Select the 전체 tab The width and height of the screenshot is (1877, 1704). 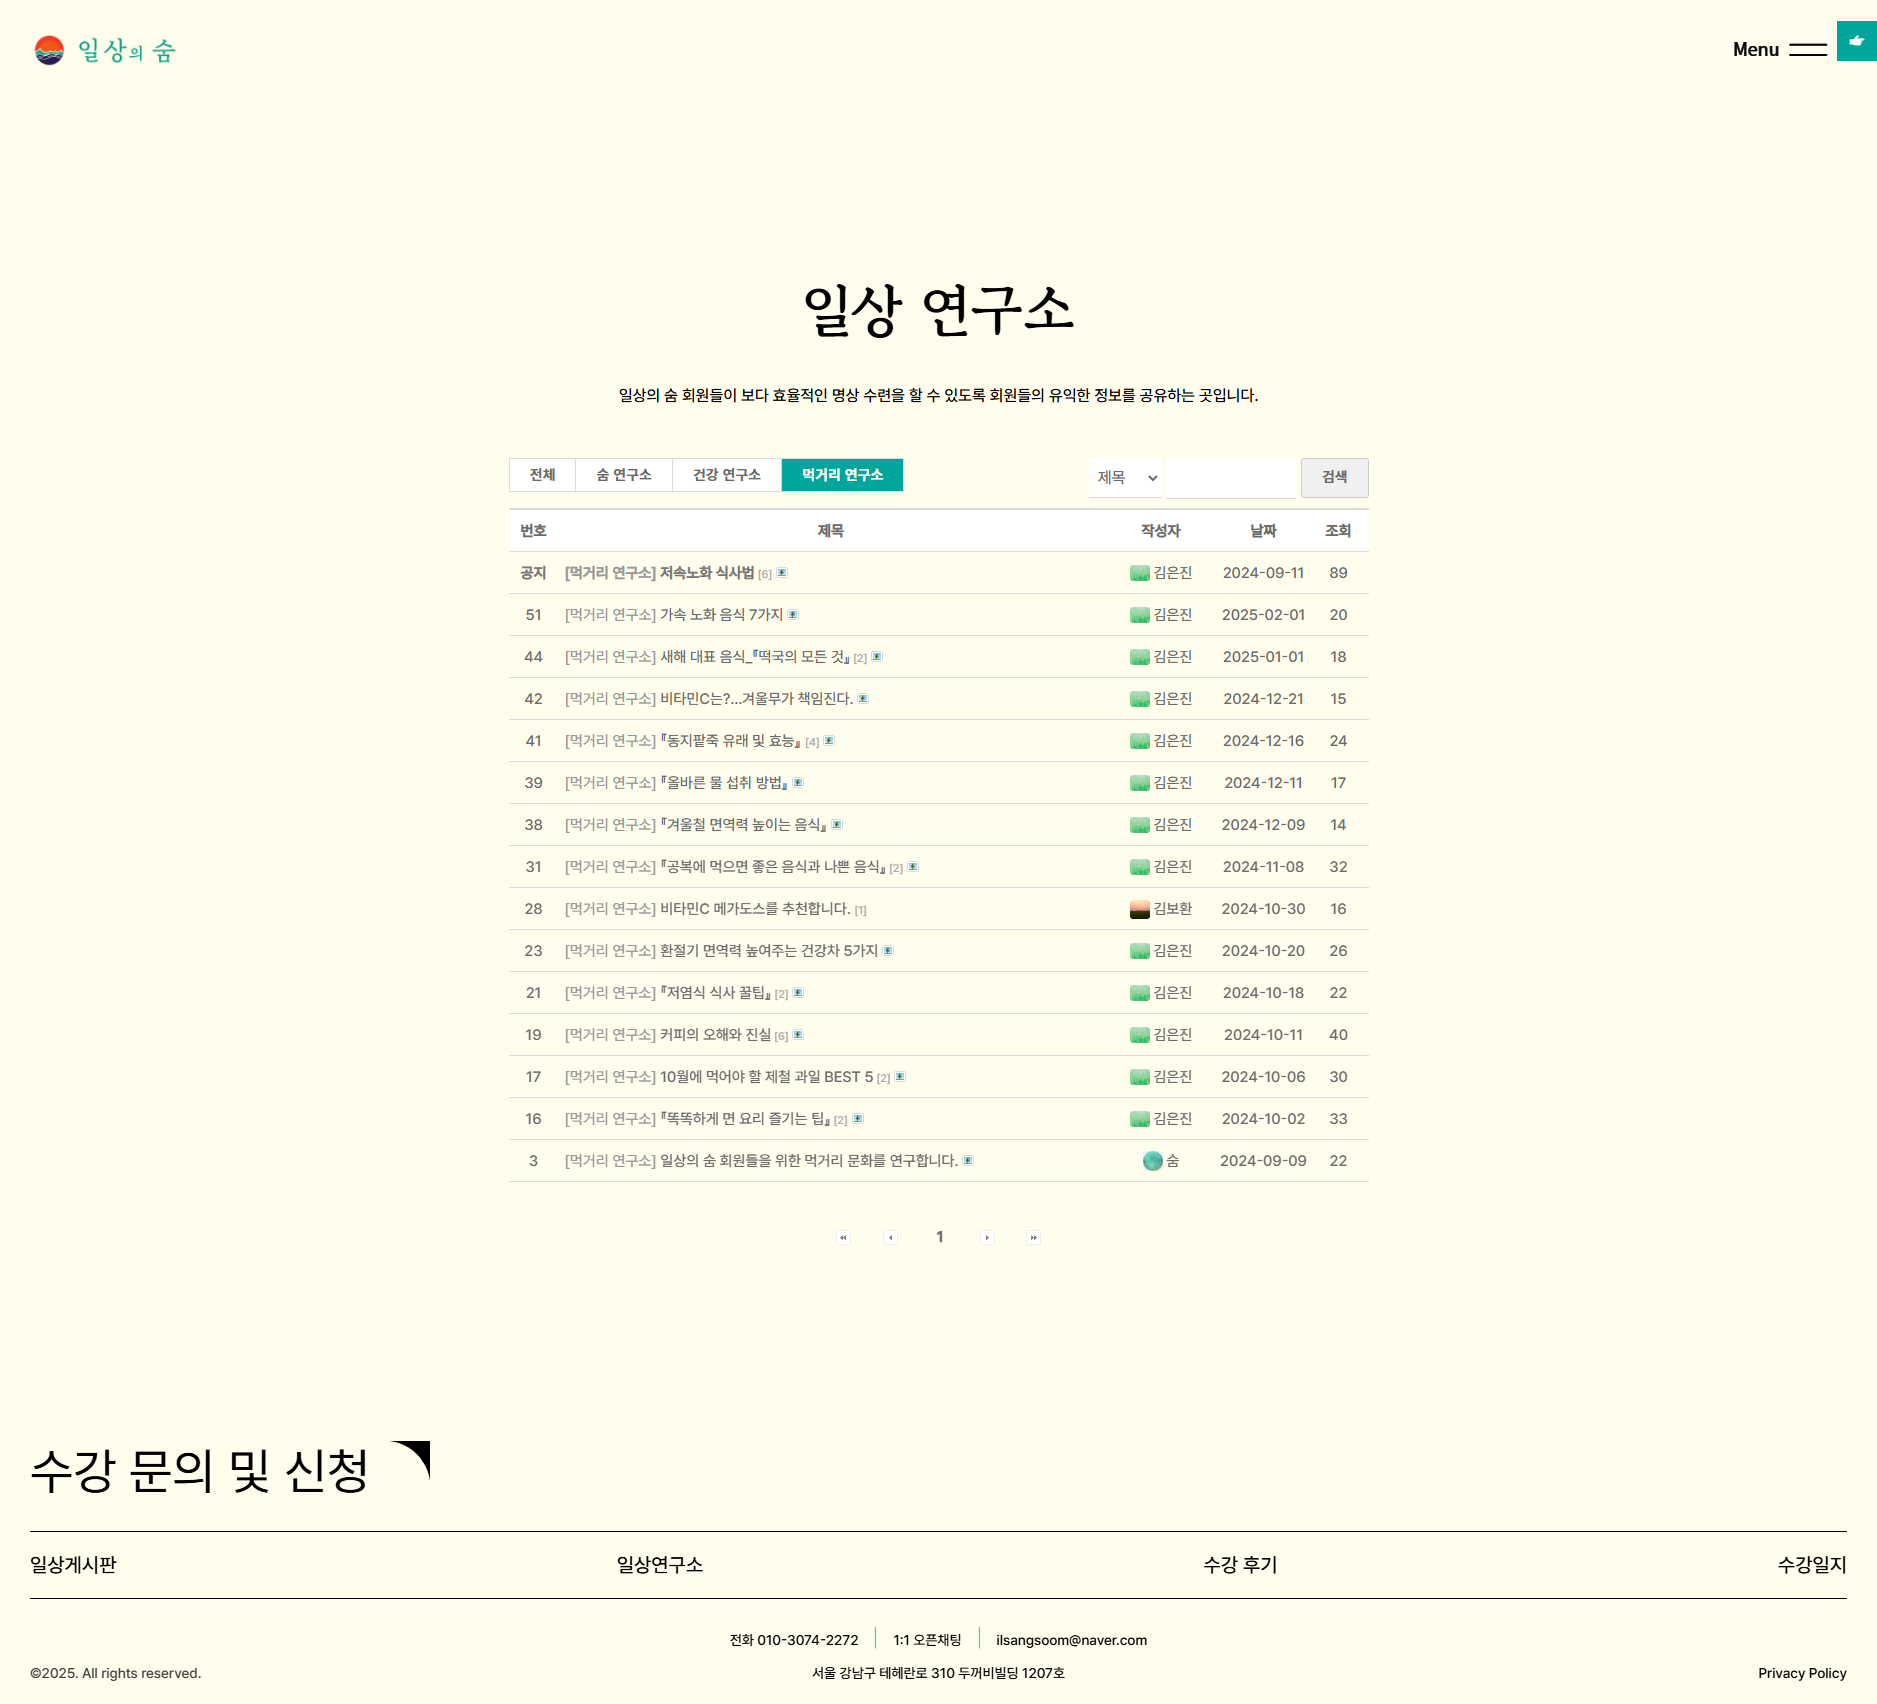542,475
